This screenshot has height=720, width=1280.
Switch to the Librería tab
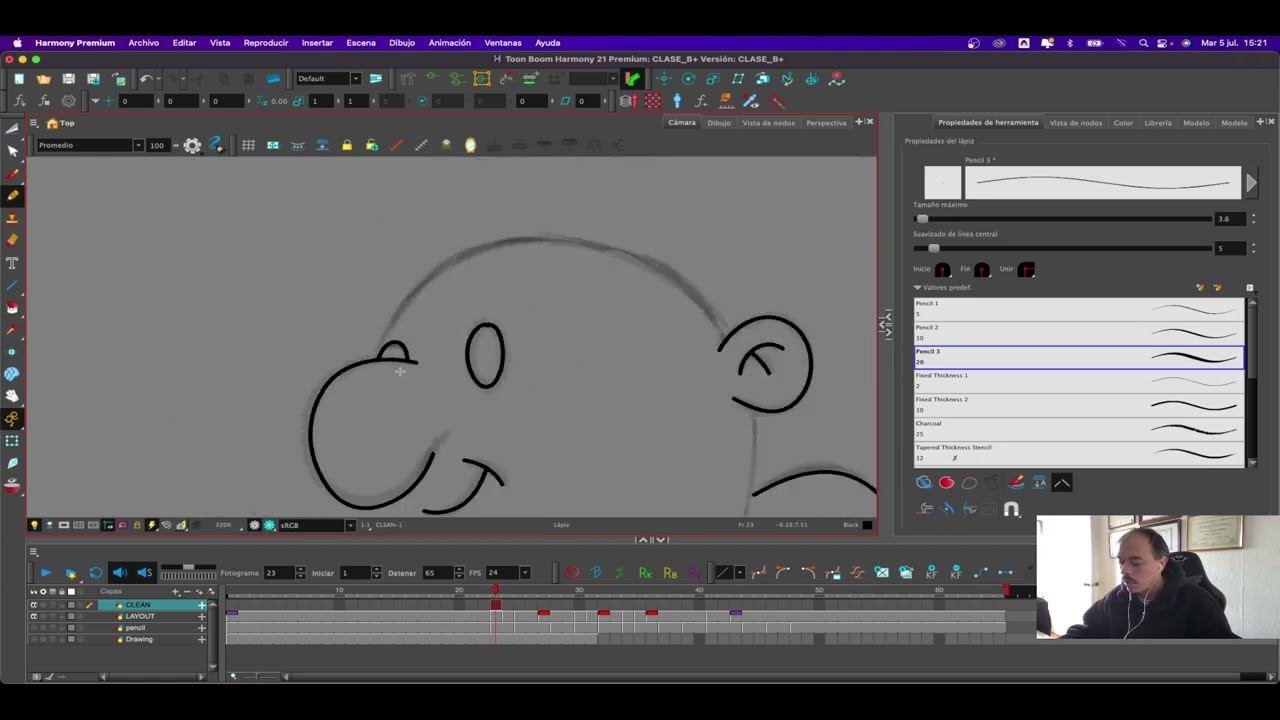[1158, 123]
